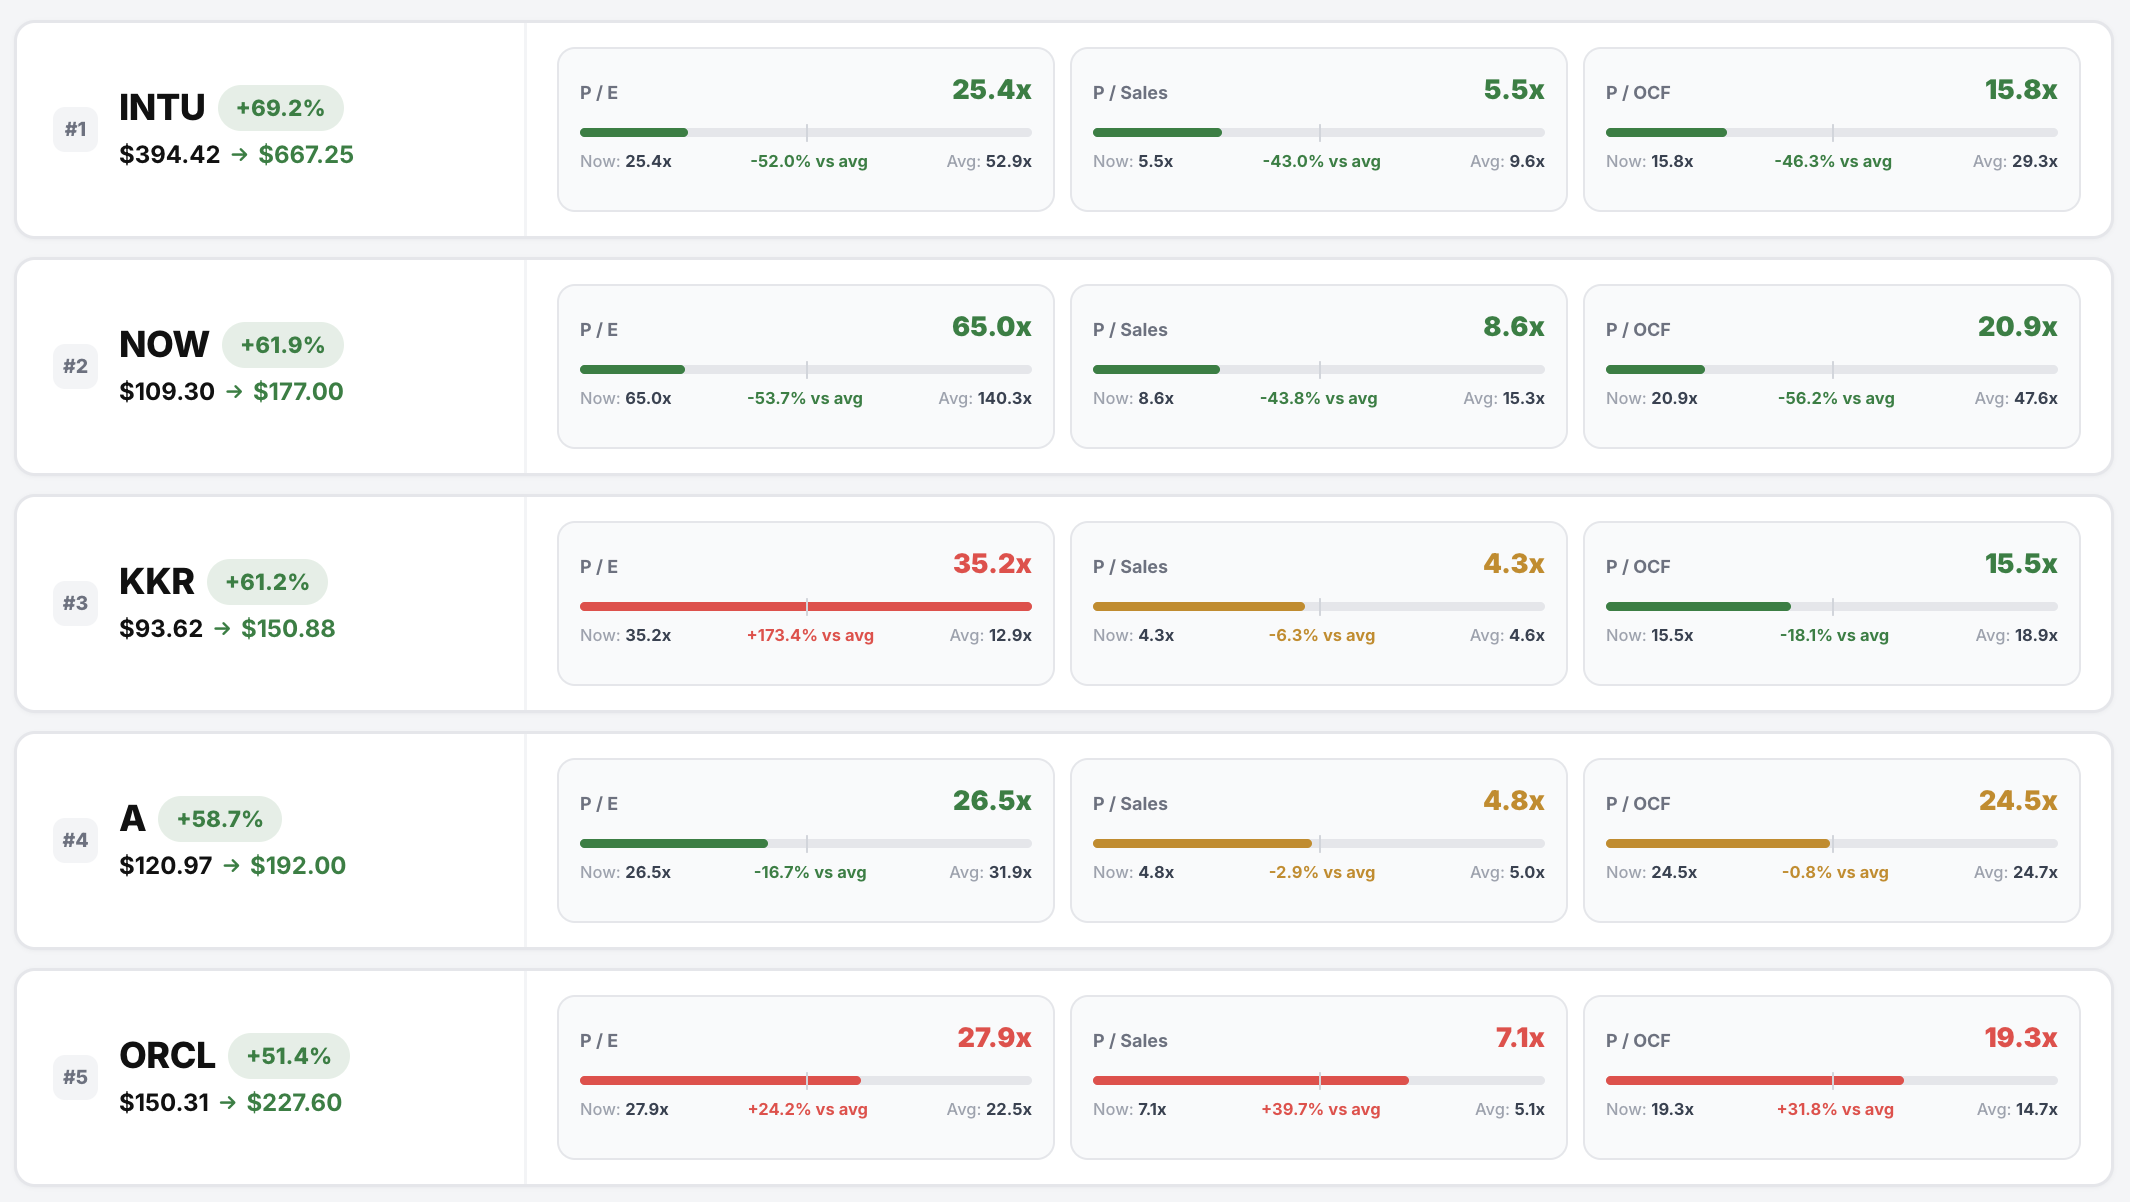Open the NOW stock card
Image resolution: width=2130 pixels, height=1202 pixels.
click(163, 344)
